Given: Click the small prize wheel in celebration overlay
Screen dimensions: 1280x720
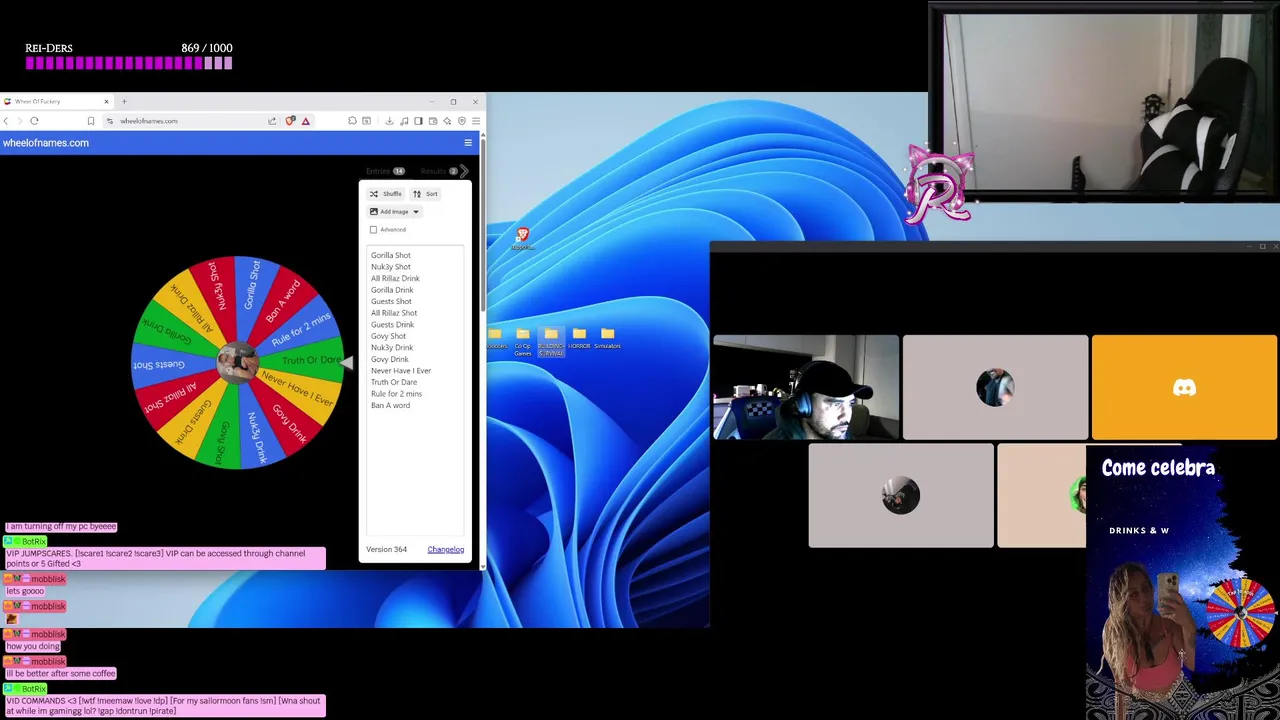Looking at the screenshot, I should (x=1241, y=613).
